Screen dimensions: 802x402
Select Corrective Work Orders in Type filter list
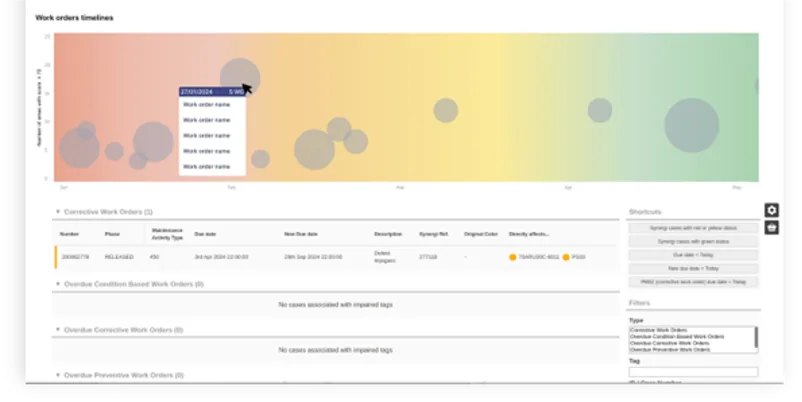[658, 330]
